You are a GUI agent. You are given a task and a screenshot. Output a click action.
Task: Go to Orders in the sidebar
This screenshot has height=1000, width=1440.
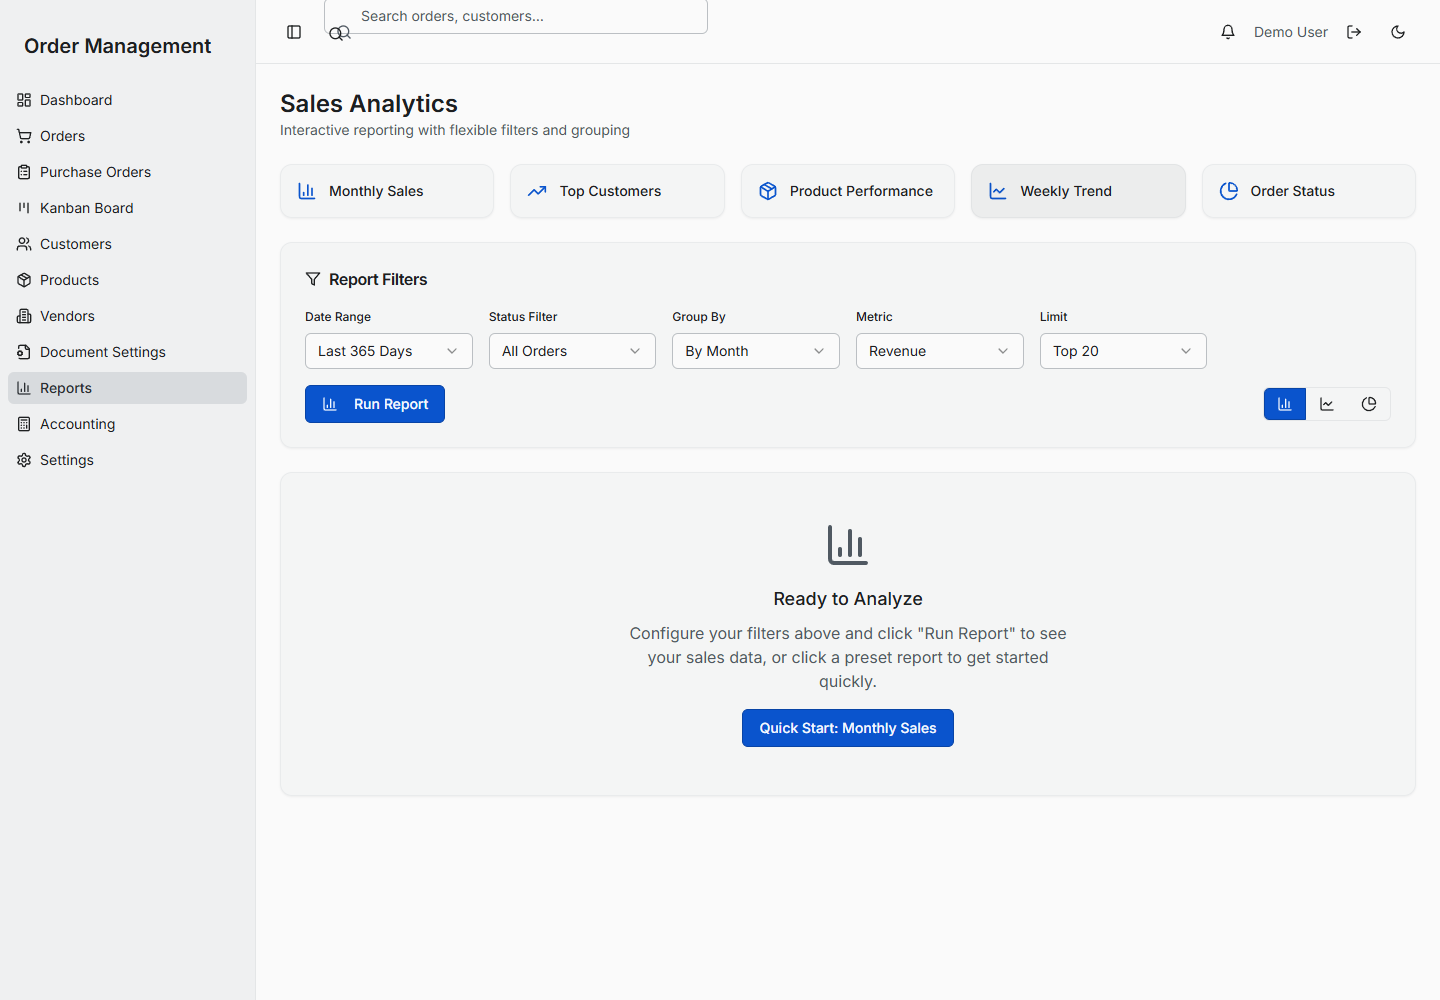pyautogui.click(x=127, y=136)
